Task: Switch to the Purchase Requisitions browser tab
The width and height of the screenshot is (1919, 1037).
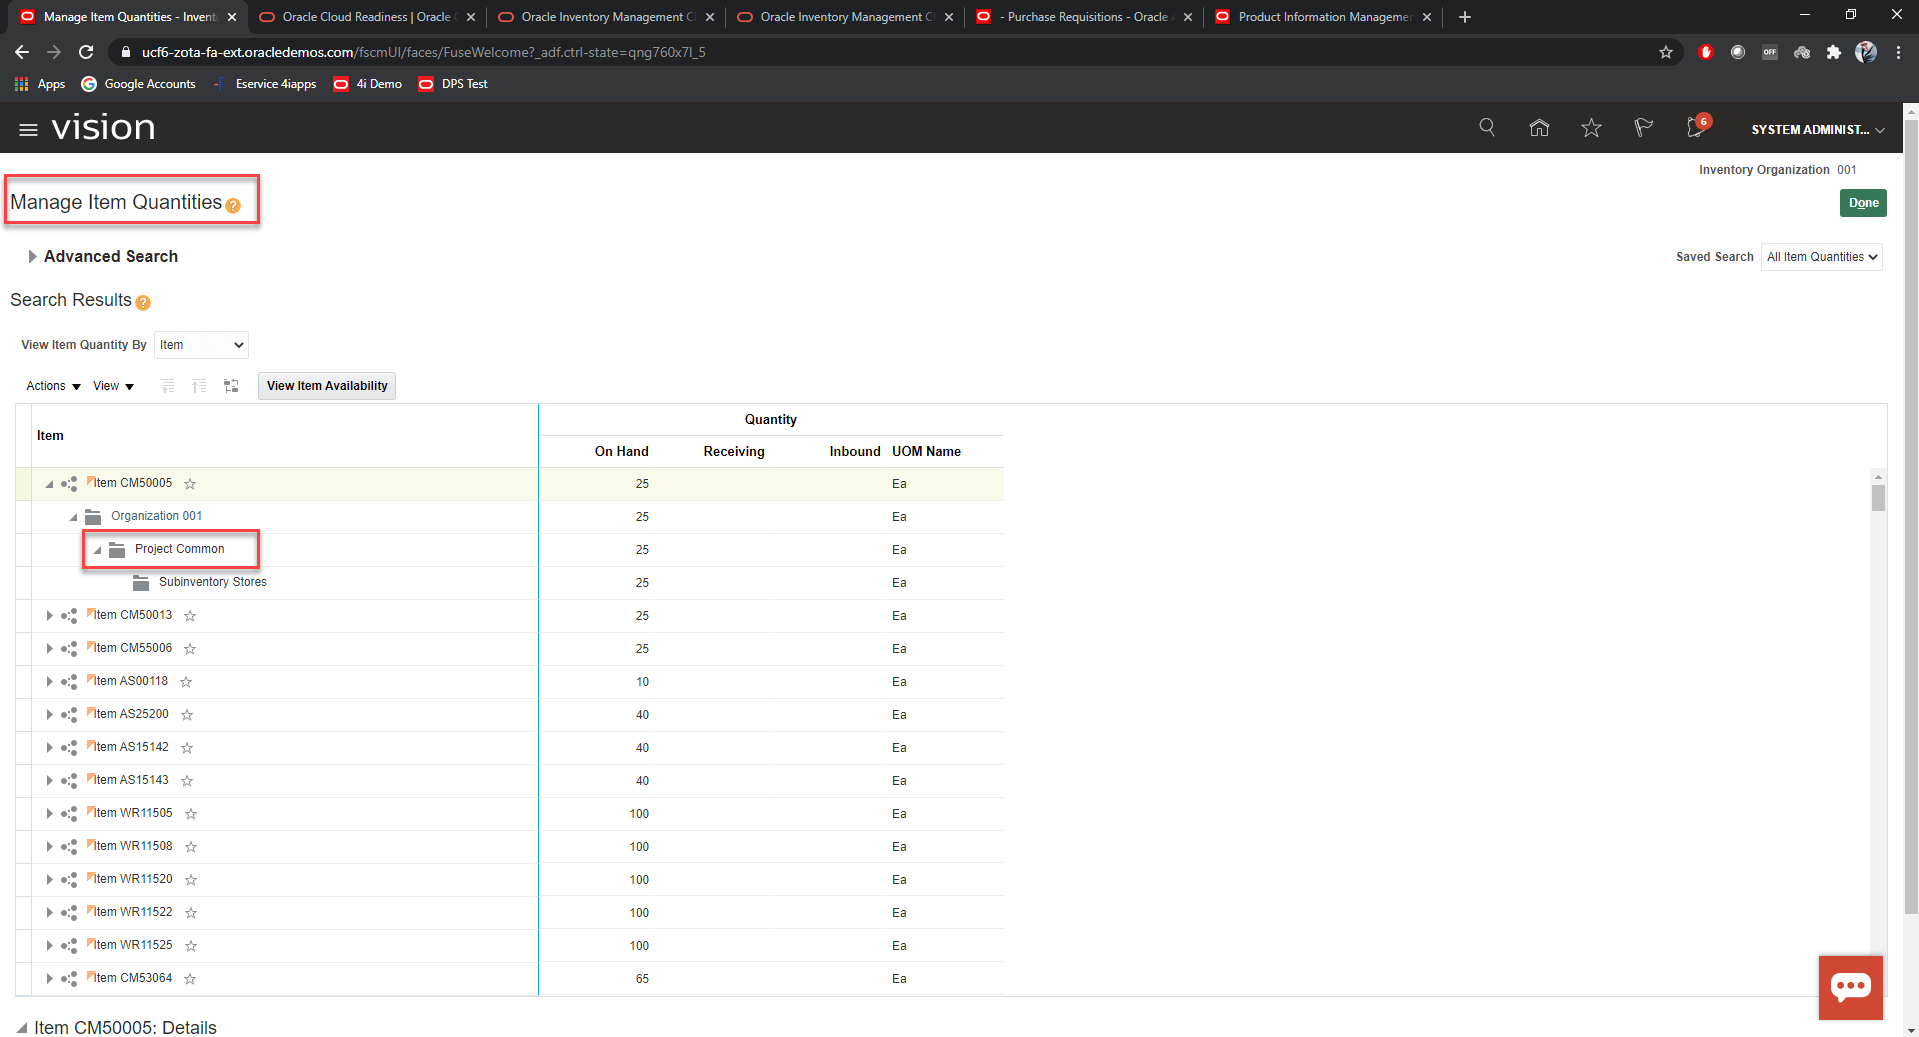Action: click(x=1084, y=17)
